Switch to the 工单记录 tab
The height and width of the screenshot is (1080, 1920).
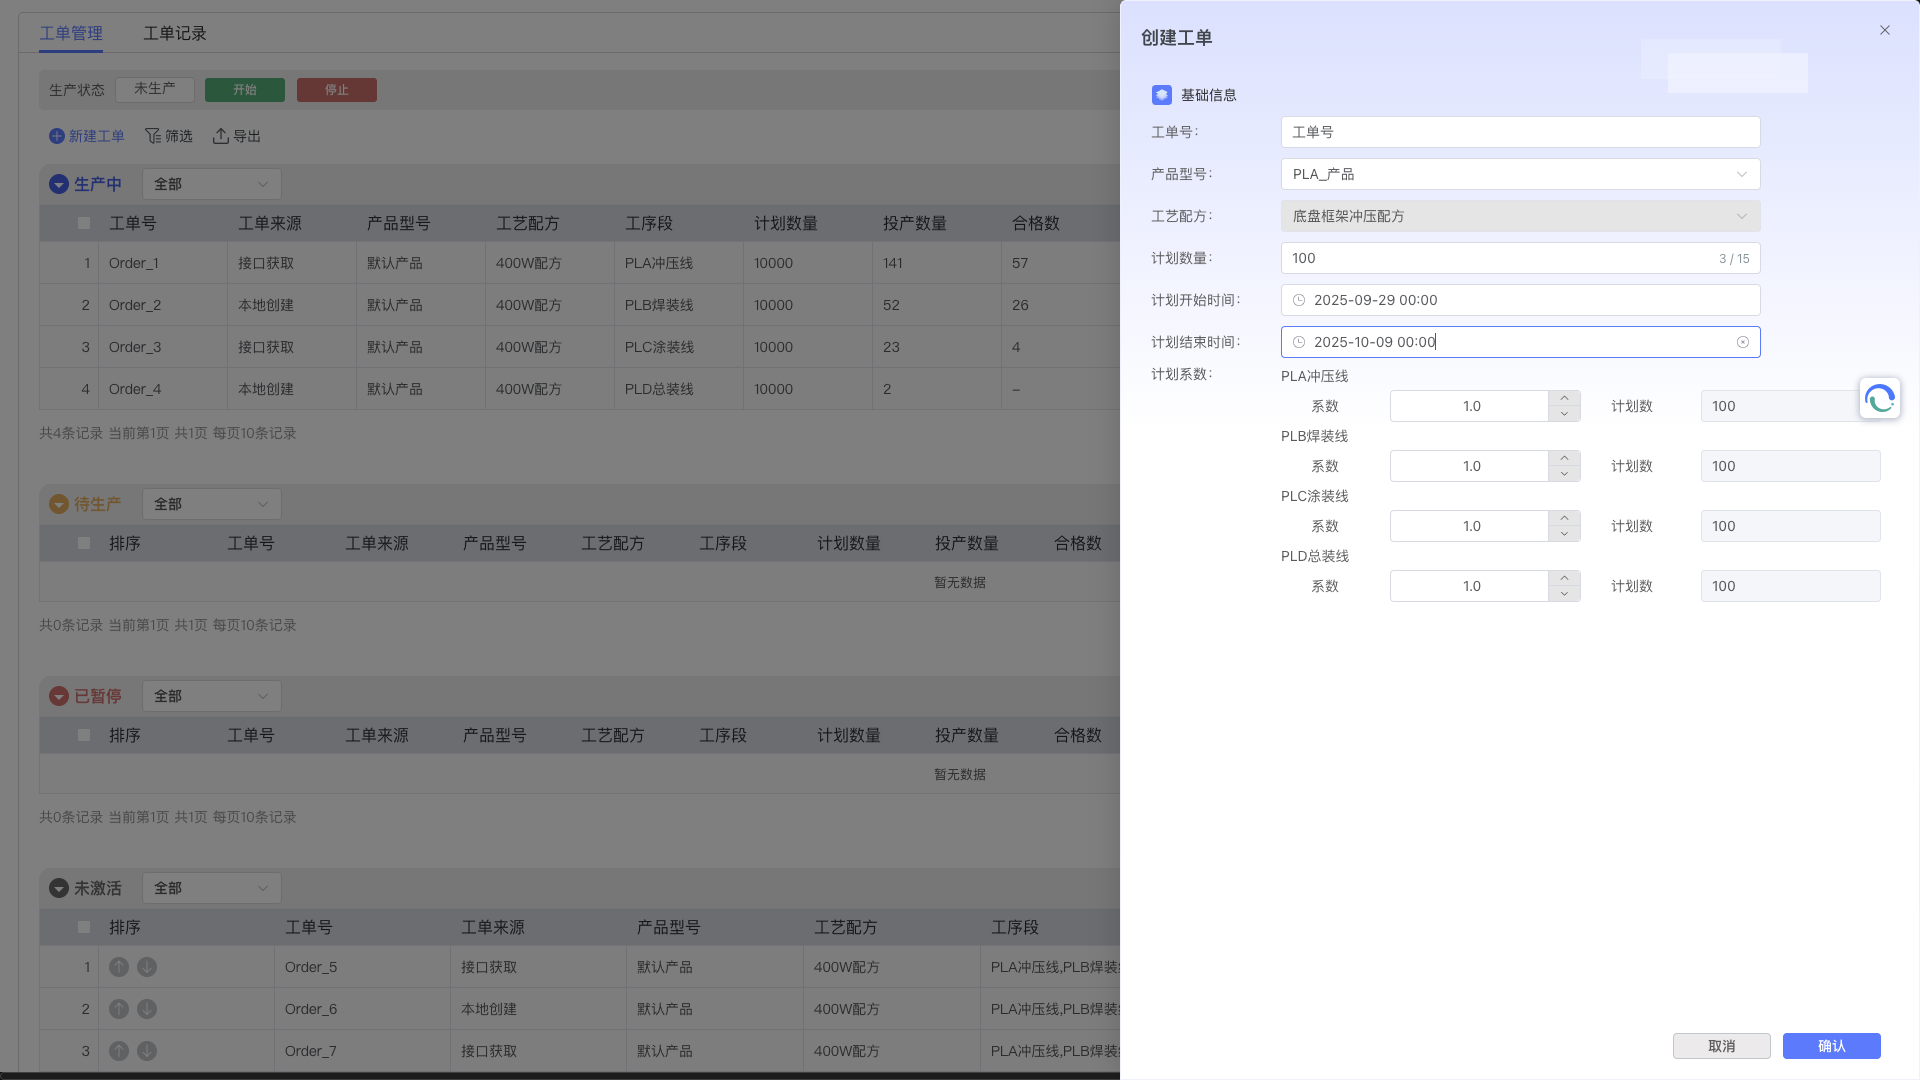(175, 34)
